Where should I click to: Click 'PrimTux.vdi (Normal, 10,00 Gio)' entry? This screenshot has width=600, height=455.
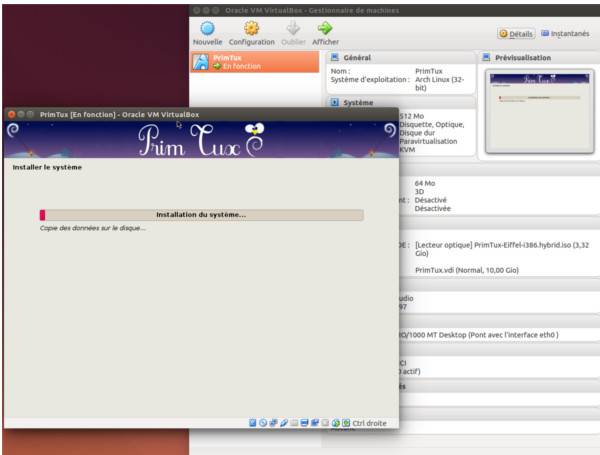pyautogui.click(x=467, y=270)
